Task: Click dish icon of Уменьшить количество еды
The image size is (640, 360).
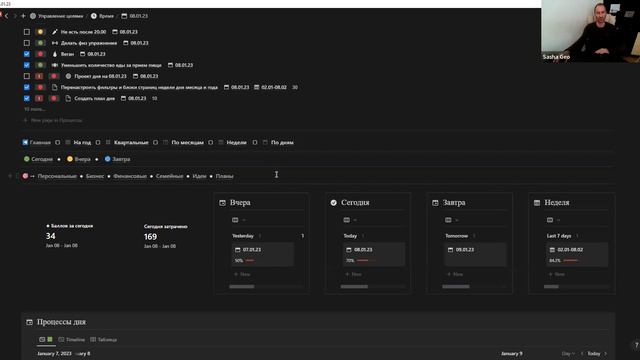Action: (x=55, y=65)
